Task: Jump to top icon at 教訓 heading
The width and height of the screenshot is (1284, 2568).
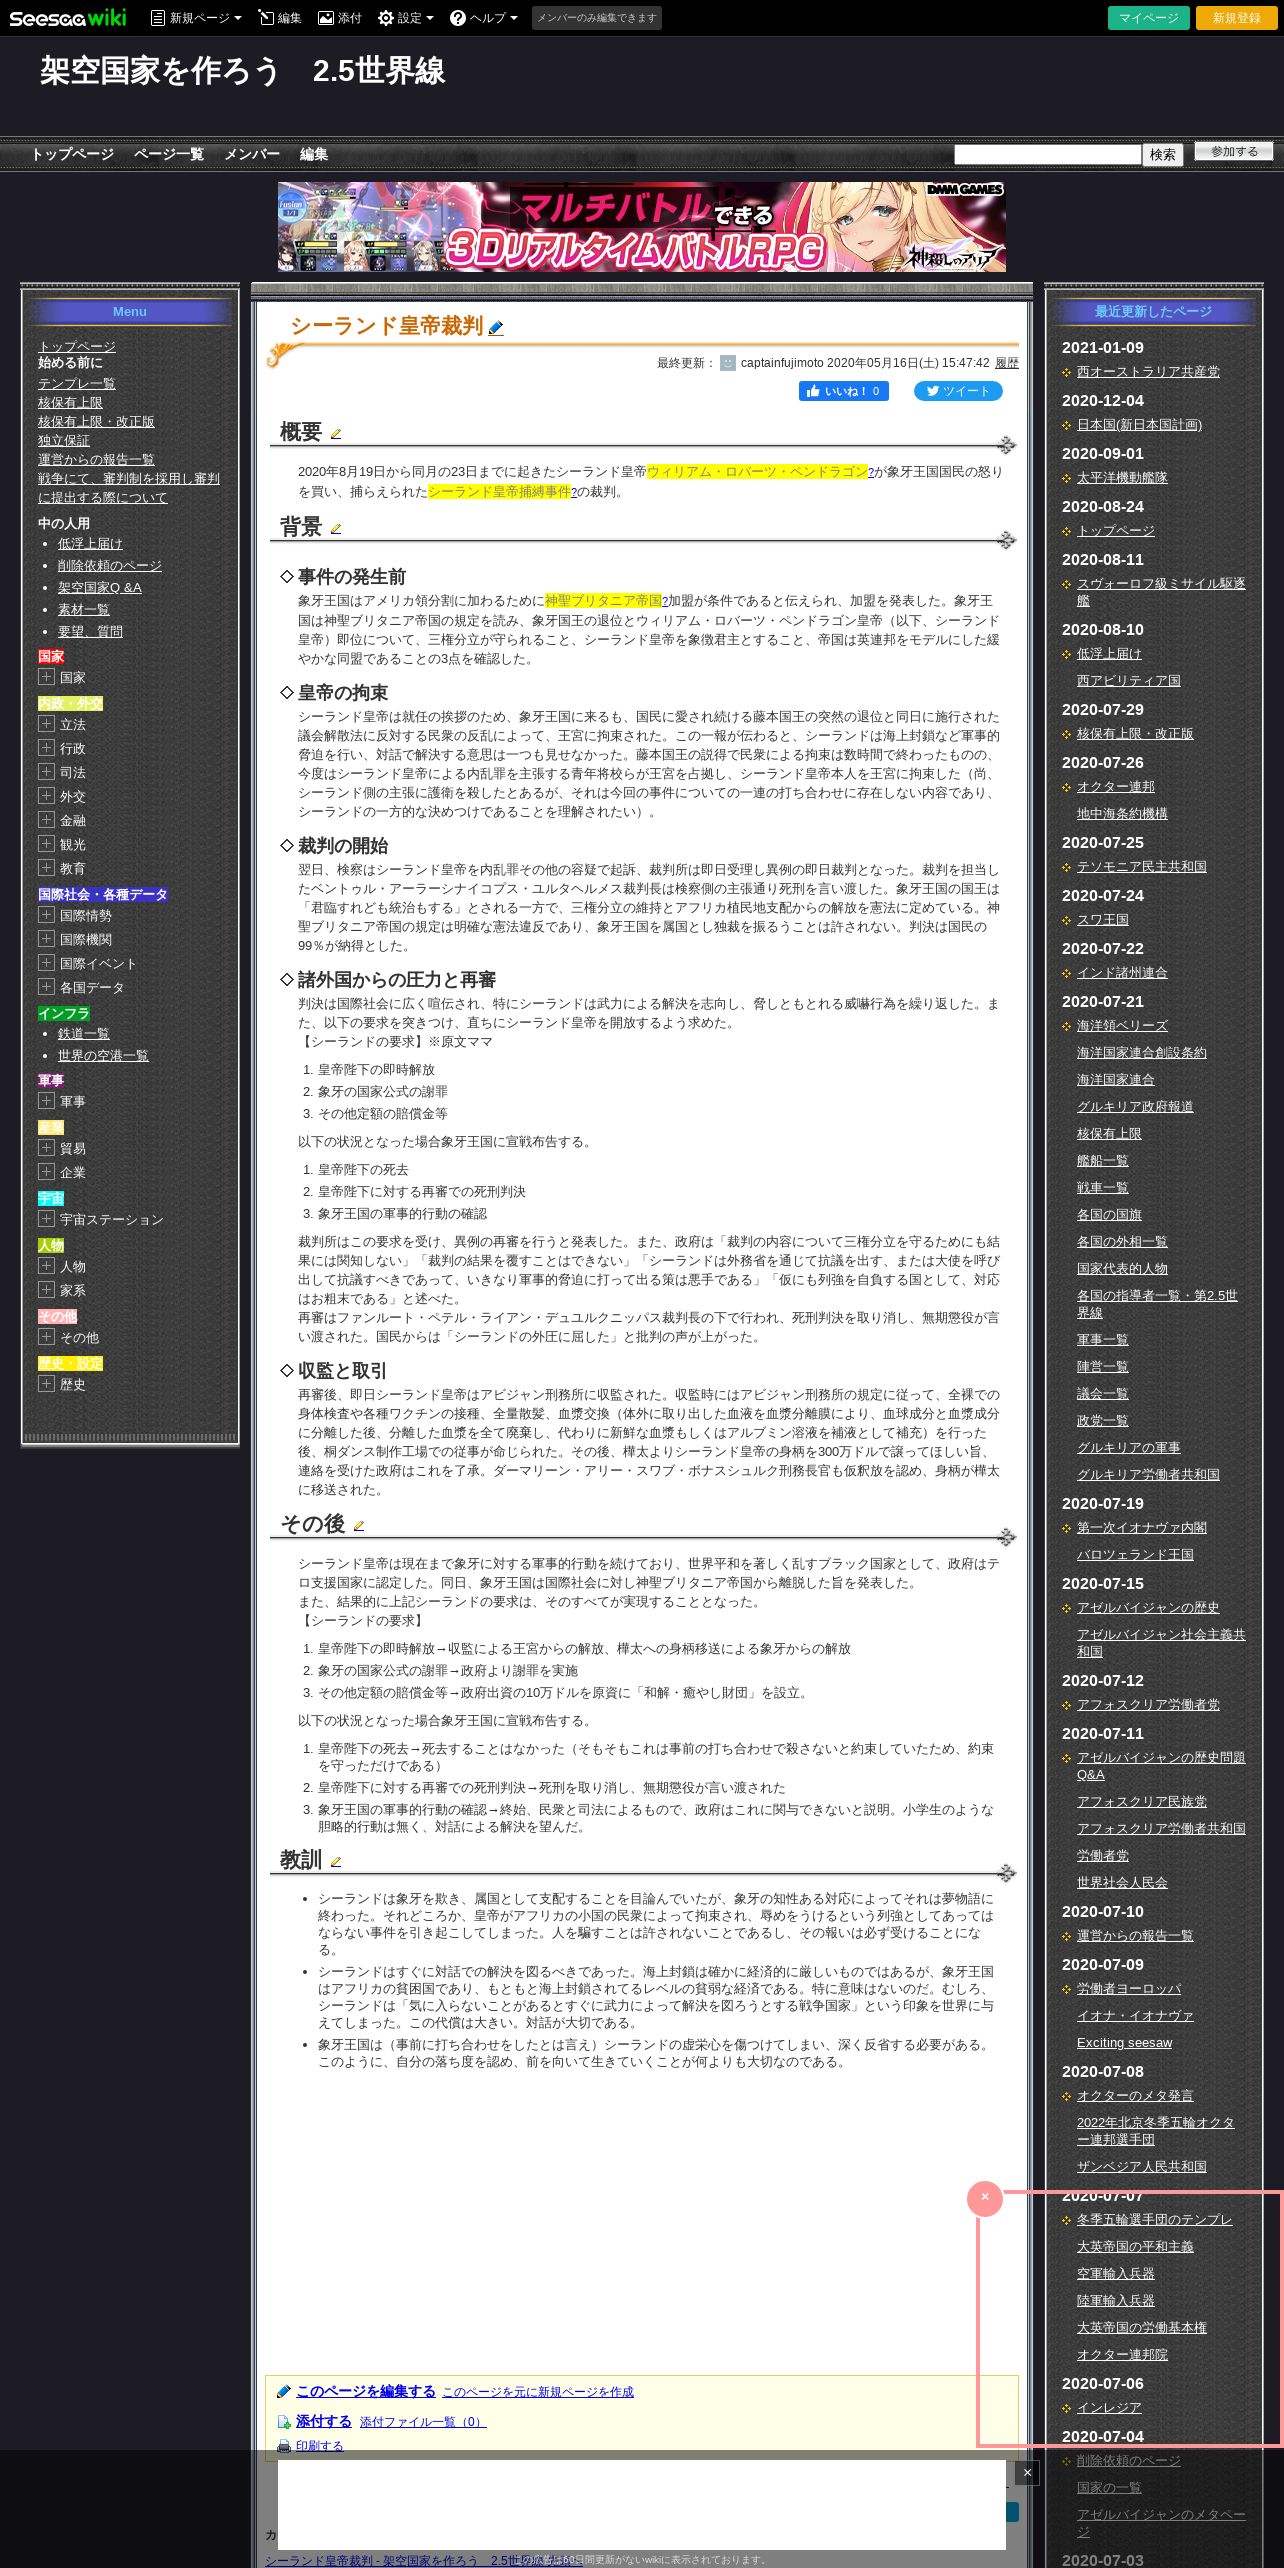Action: (x=1007, y=1872)
